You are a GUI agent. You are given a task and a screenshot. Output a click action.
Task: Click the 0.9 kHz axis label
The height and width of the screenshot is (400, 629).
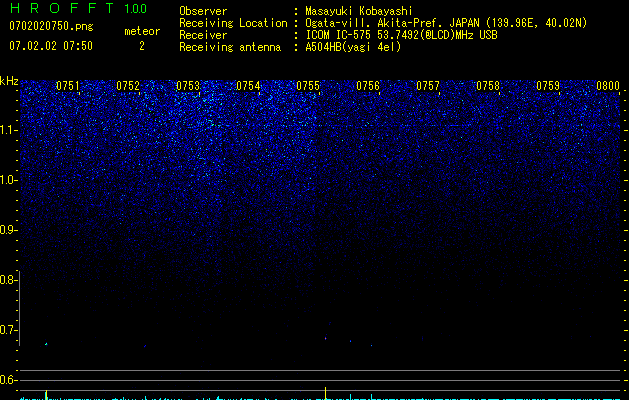(7, 230)
